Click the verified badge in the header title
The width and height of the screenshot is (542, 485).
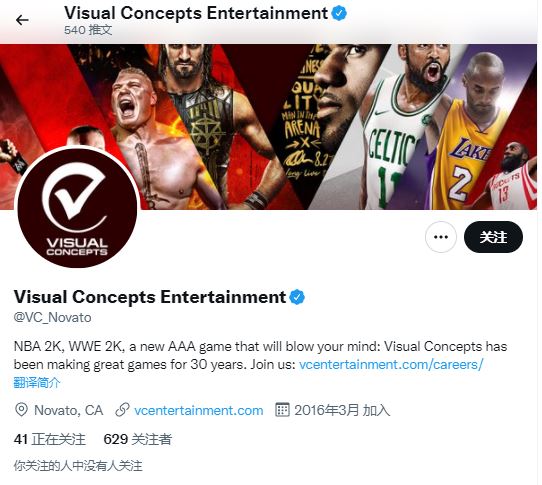click(x=339, y=13)
